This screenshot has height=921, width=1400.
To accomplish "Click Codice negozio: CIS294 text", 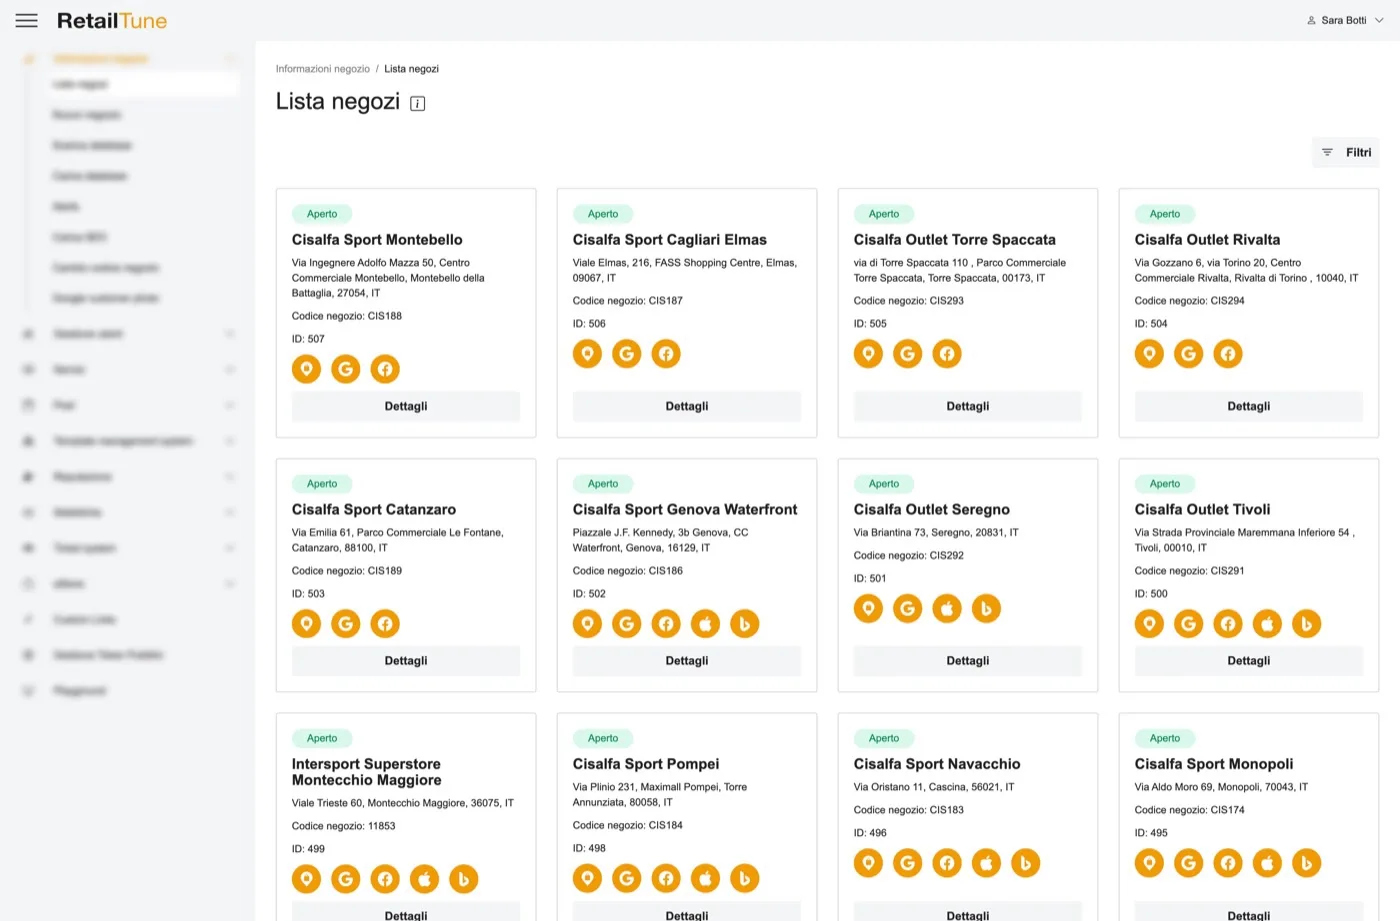I will (x=1190, y=301).
